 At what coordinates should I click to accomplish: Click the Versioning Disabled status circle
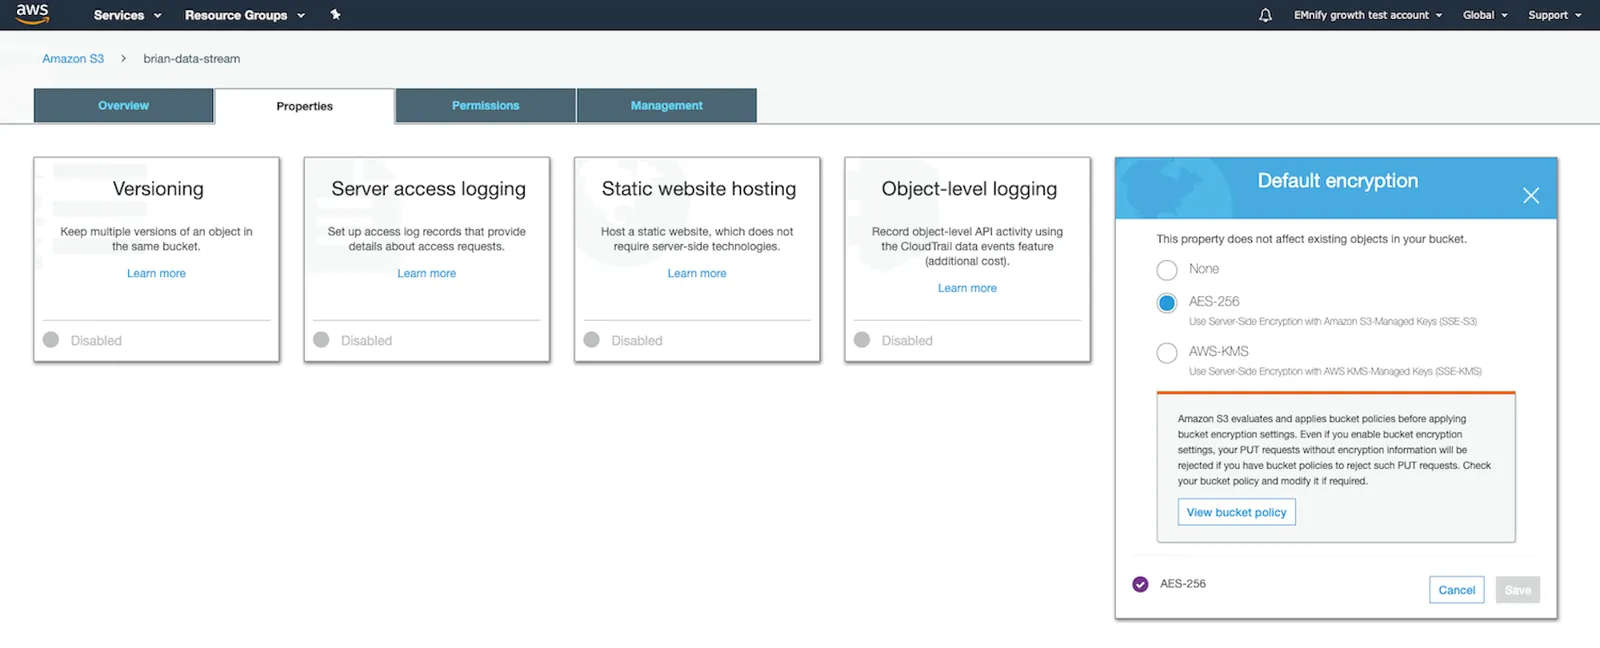tap(51, 340)
